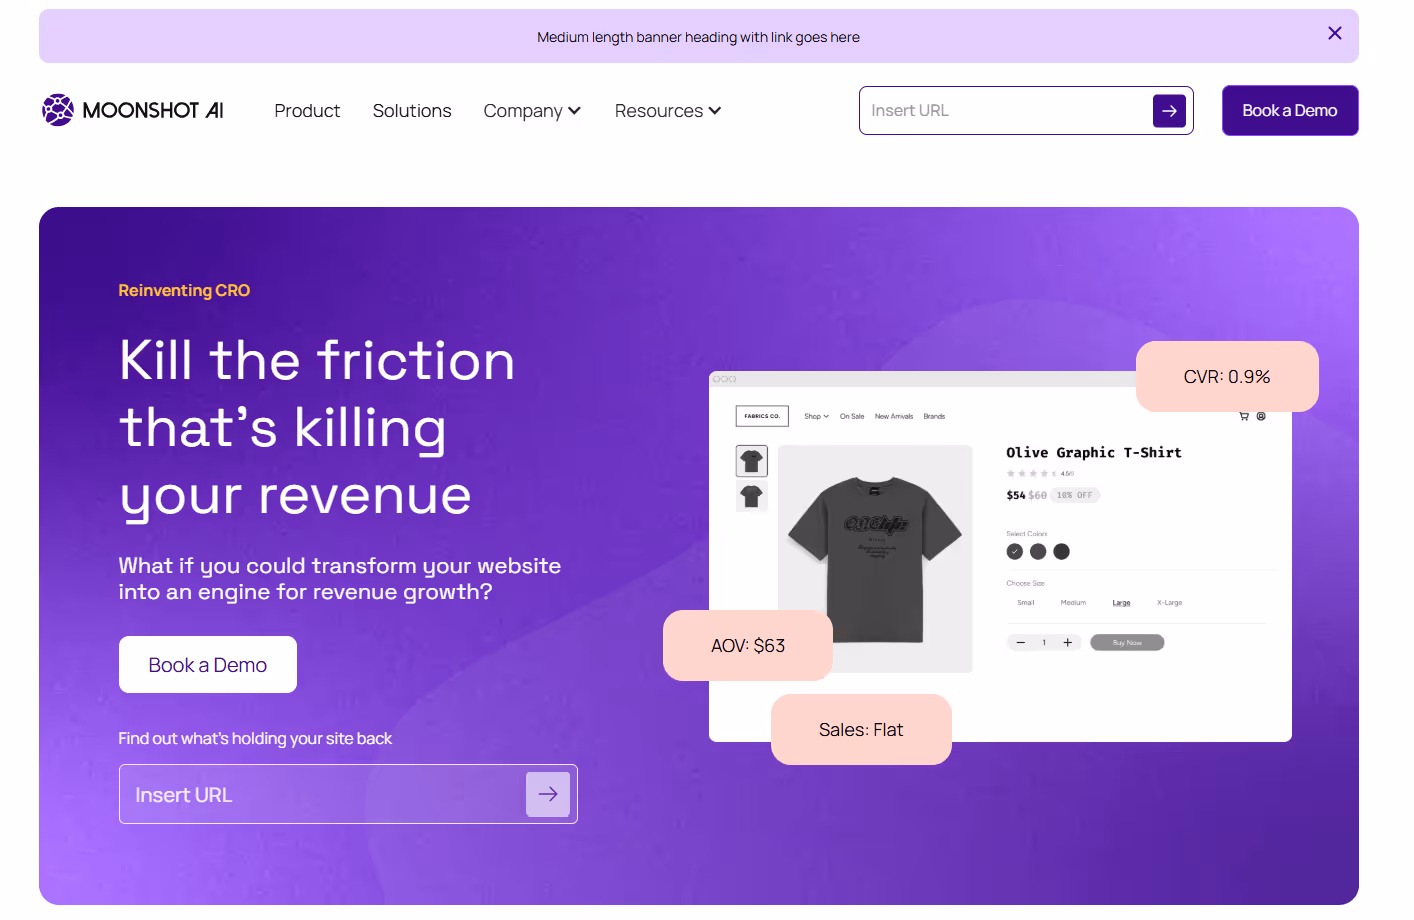Submit header URL with arrow button
Image resolution: width=1414 pixels, height=920 pixels.
point(1169,111)
